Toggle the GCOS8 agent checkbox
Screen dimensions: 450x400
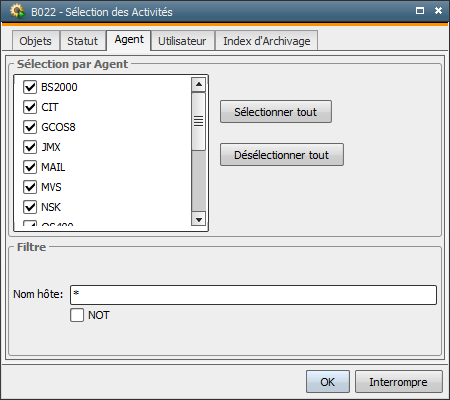tap(30, 127)
